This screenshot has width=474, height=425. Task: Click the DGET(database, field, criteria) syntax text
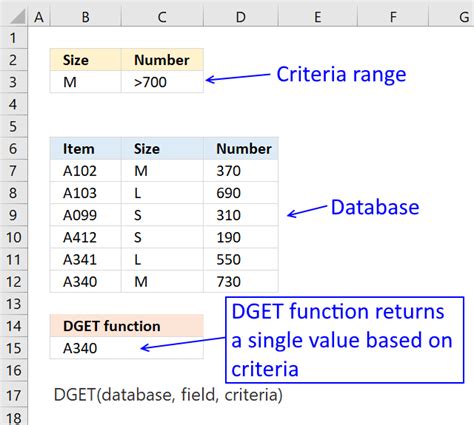click(168, 395)
